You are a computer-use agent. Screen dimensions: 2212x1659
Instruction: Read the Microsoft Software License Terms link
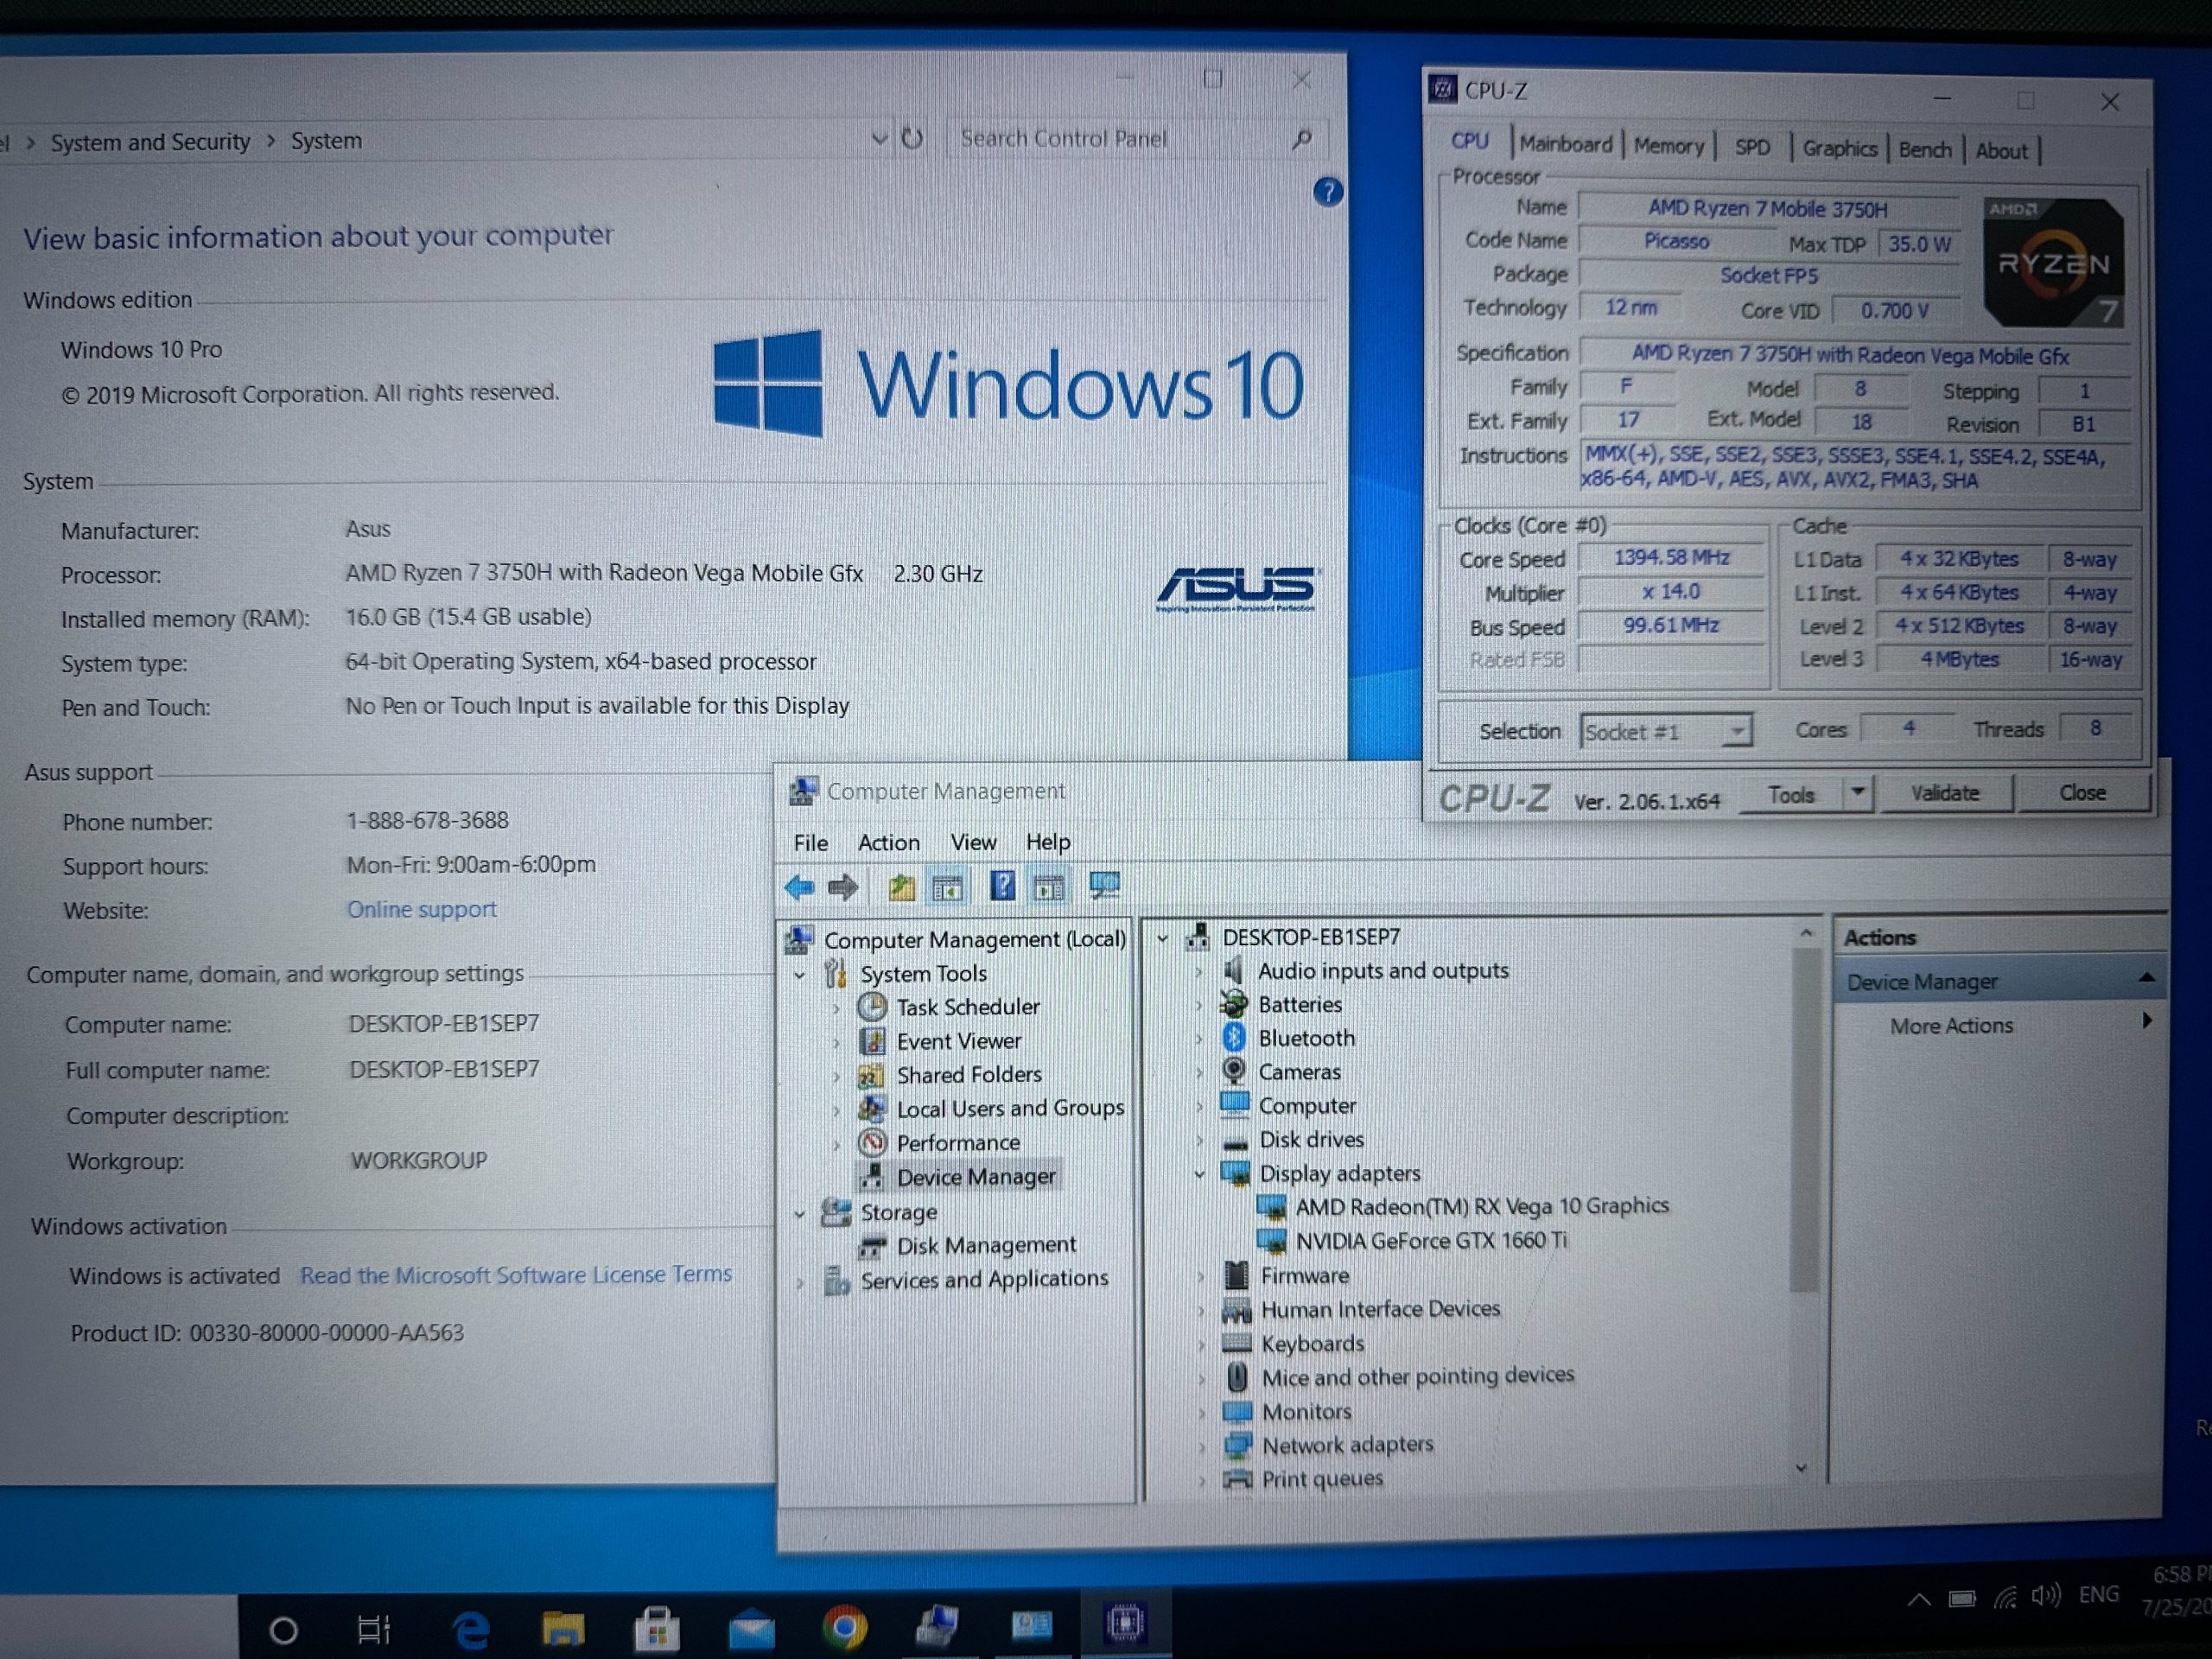pyautogui.click(x=516, y=1275)
